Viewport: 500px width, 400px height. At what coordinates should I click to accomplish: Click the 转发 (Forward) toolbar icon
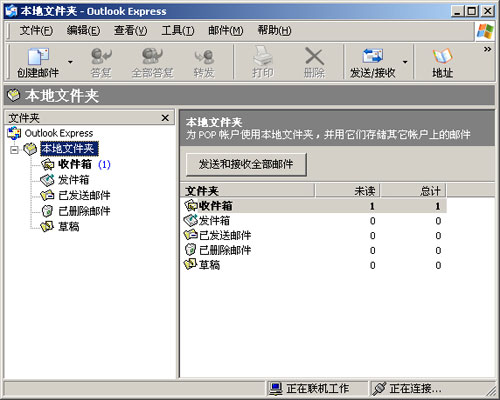point(204,57)
